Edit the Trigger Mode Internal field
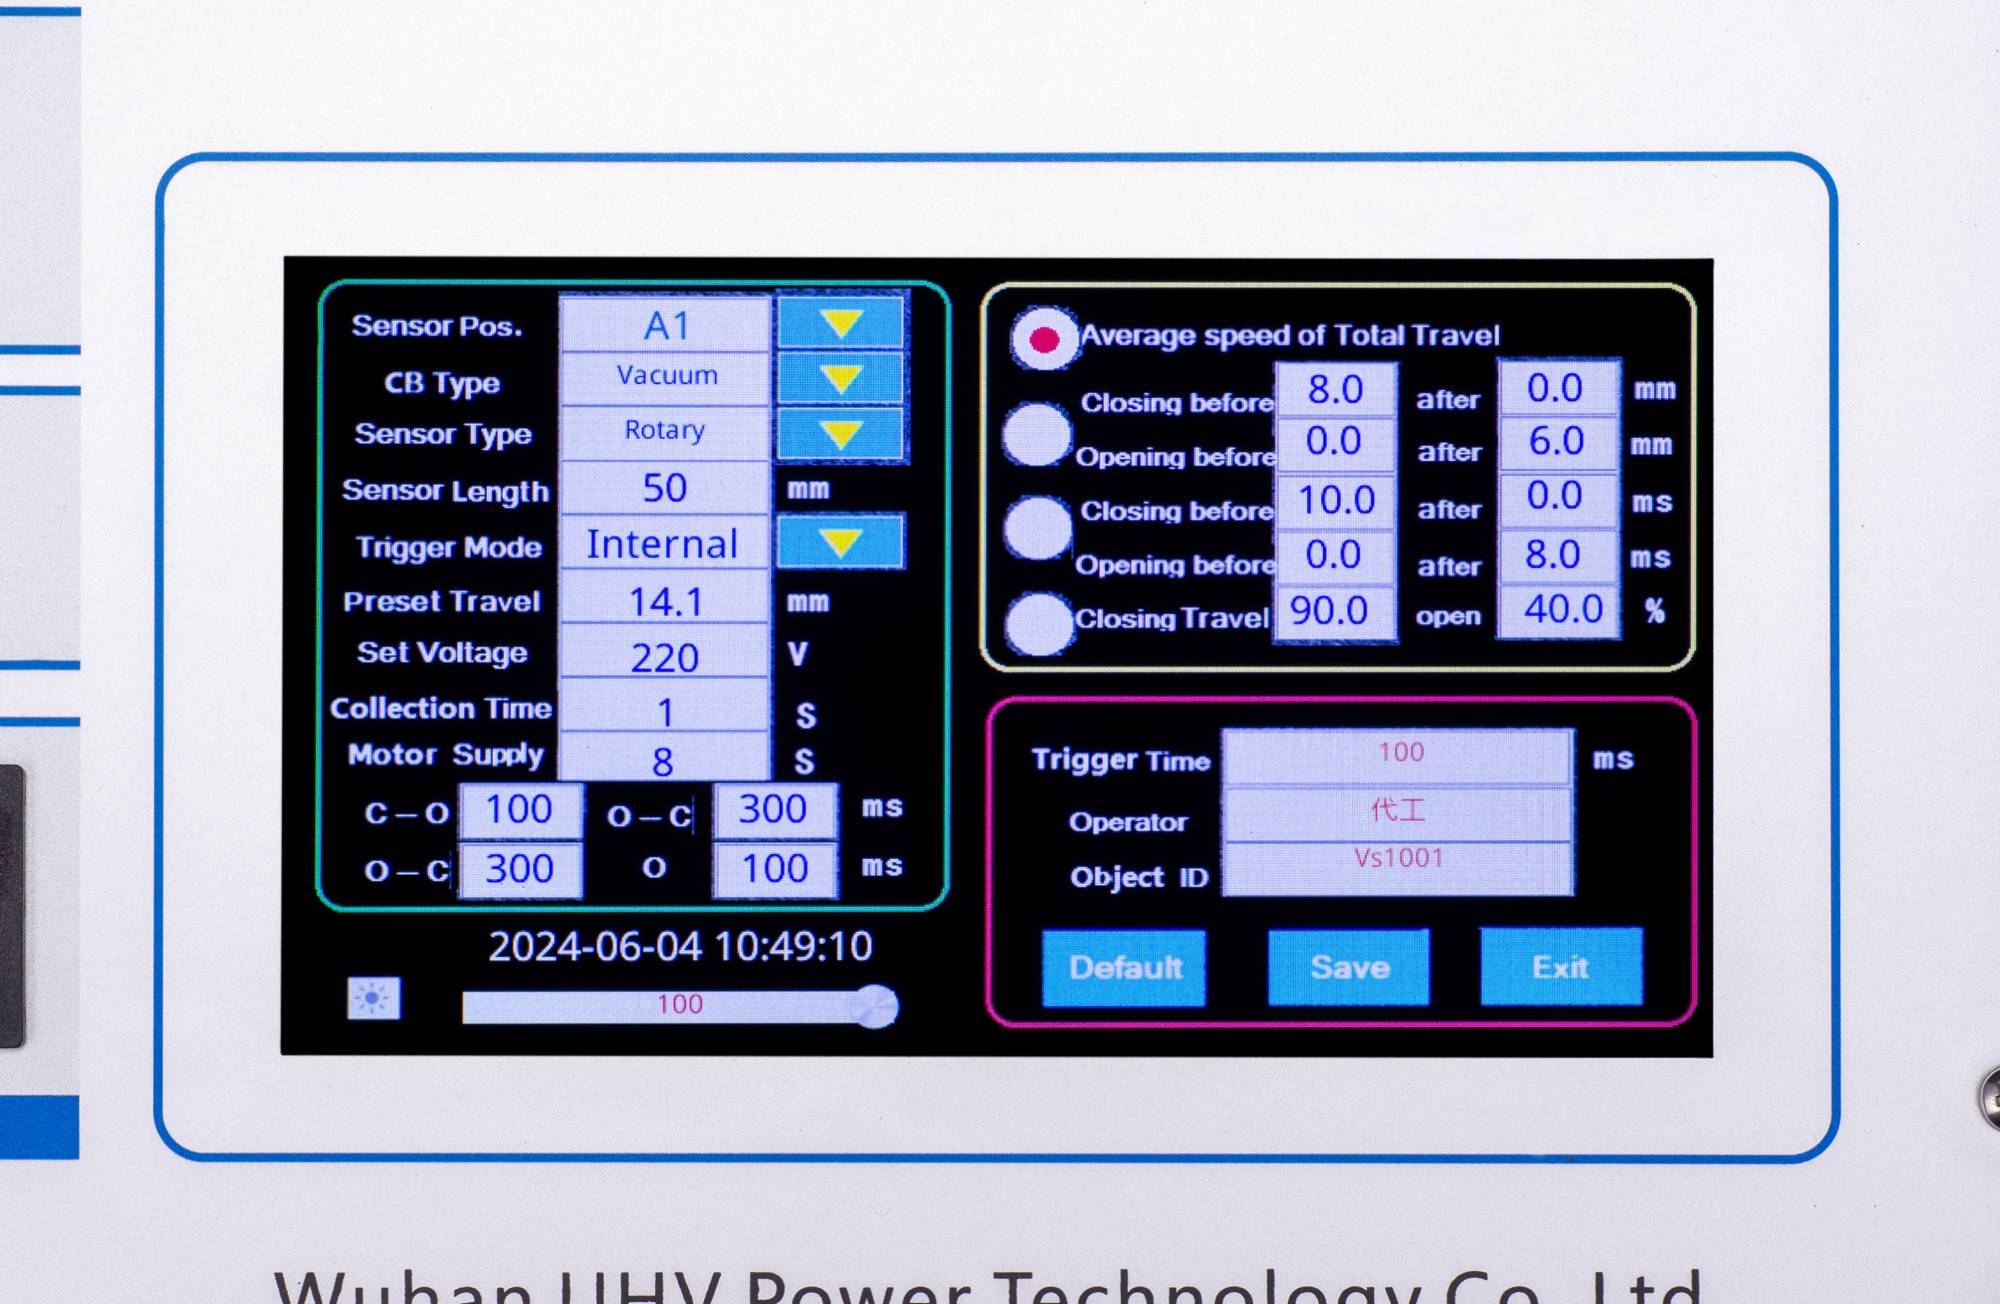Viewport: 2000px width, 1304px height. click(x=665, y=543)
